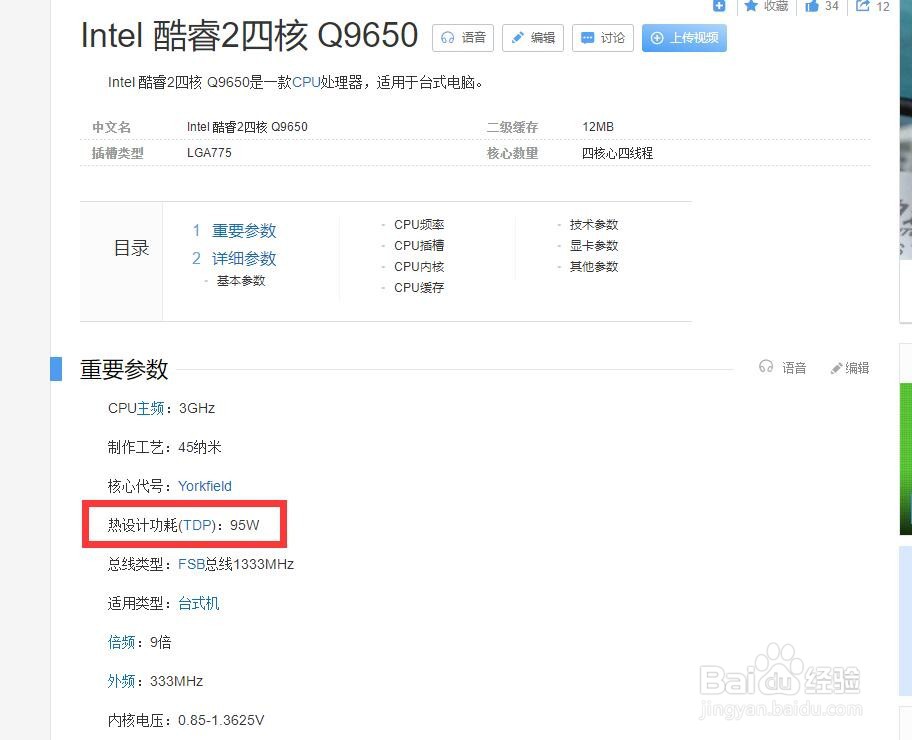Click the blue plus icon at top

point(719,6)
